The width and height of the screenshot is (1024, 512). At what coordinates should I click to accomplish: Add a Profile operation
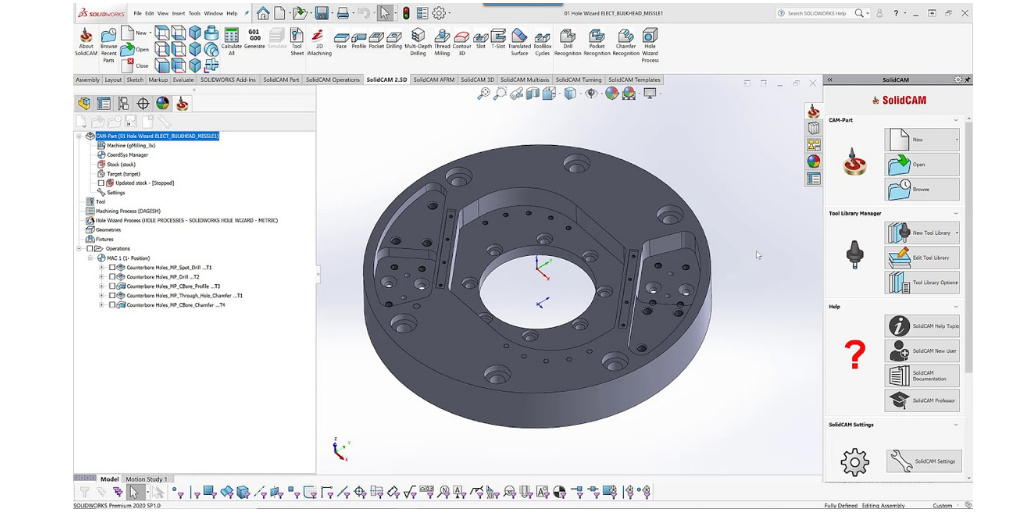[x=359, y=40]
